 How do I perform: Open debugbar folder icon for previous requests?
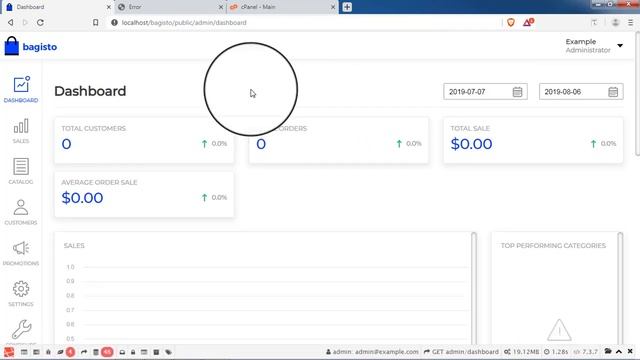coord(608,351)
